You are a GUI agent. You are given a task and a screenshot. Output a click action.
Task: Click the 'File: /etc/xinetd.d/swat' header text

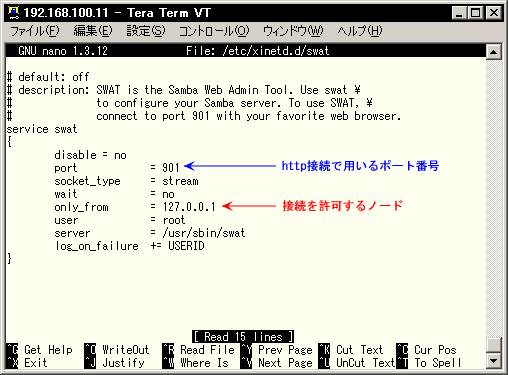click(x=257, y=51)
